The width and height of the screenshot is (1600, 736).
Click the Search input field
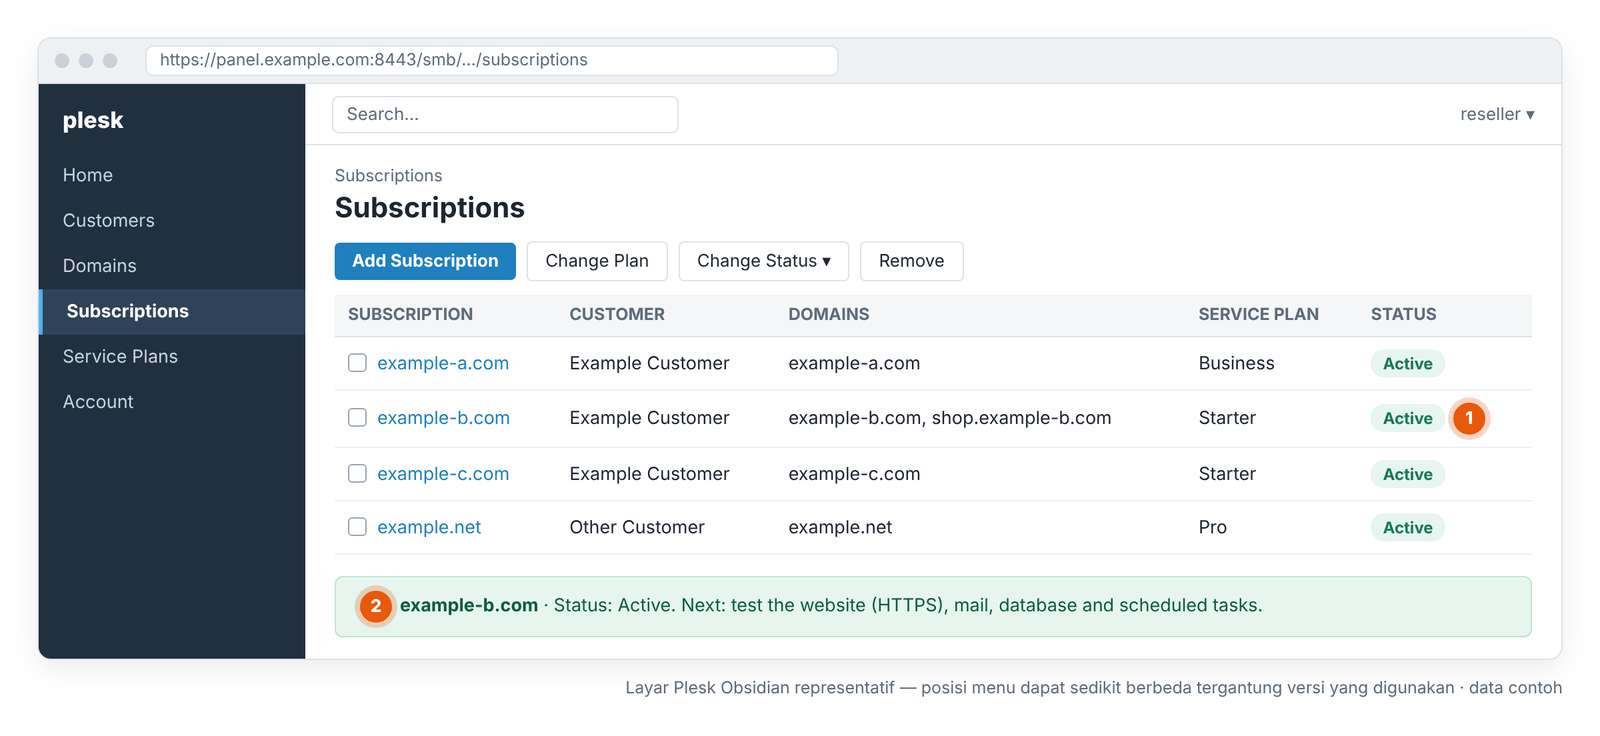[505, 114]
